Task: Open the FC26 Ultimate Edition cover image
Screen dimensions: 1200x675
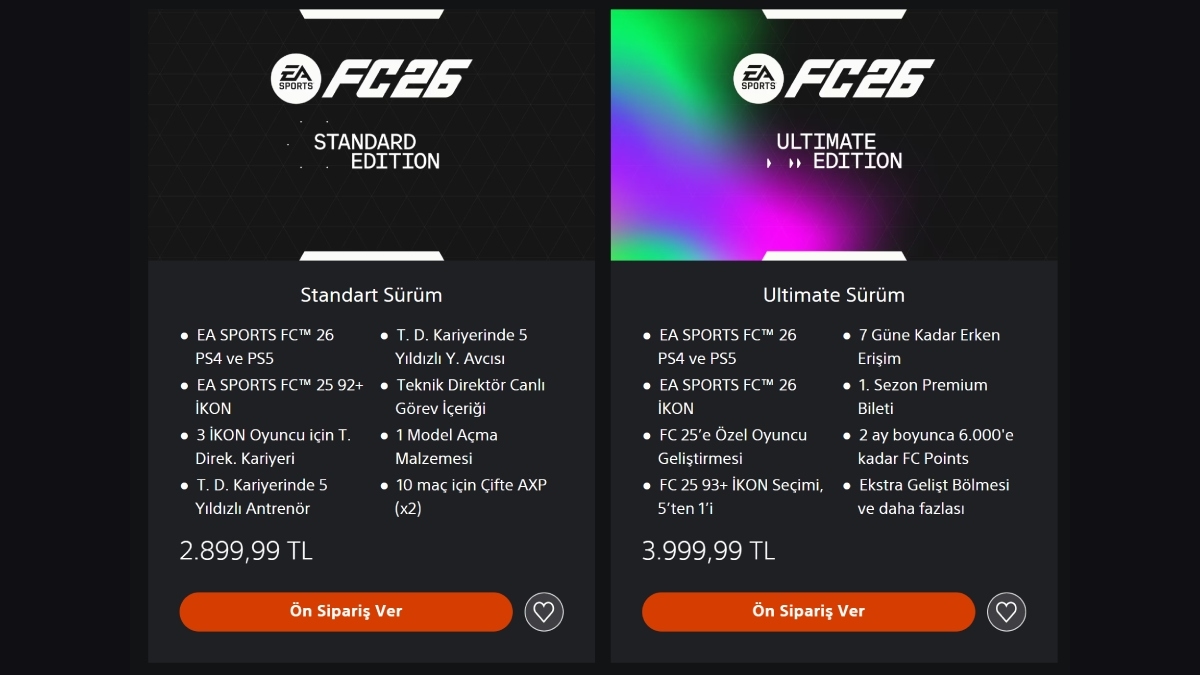Action: (834, 135)
